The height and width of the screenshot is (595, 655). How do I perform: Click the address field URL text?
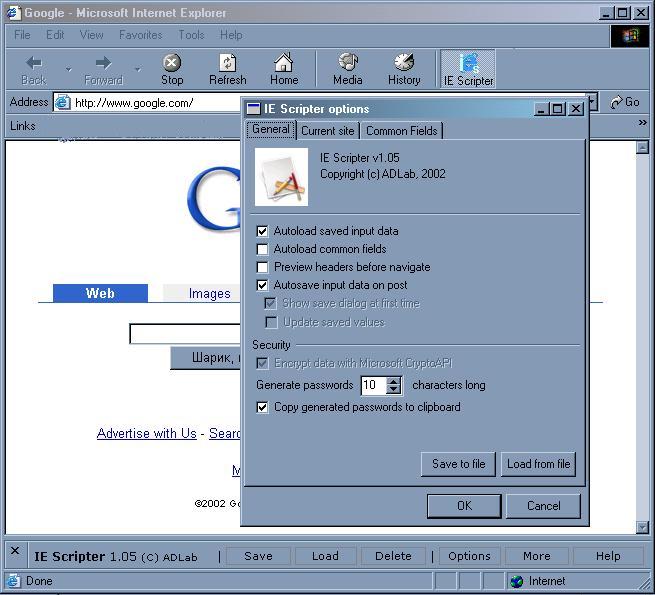tap(134, 103)
